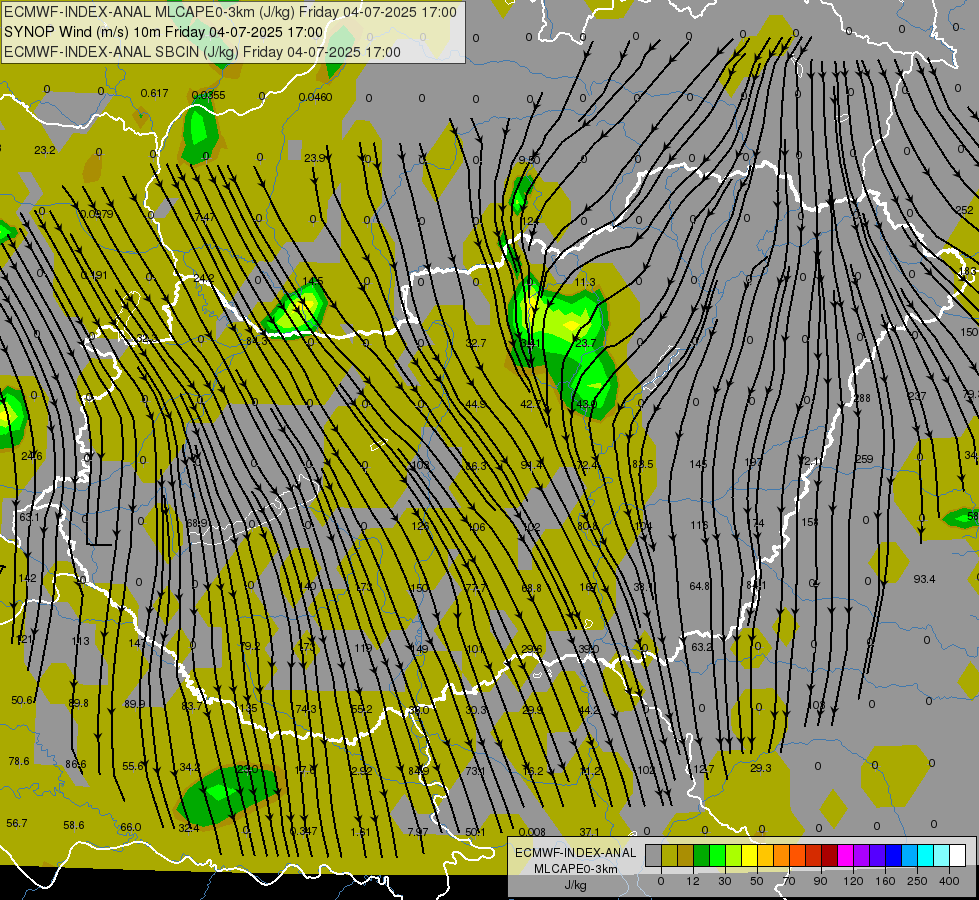Image resolution: width=979 pixels, height=900 pixels.
Task: Click the bright cyan legend swatch
Action: [926, 855]
